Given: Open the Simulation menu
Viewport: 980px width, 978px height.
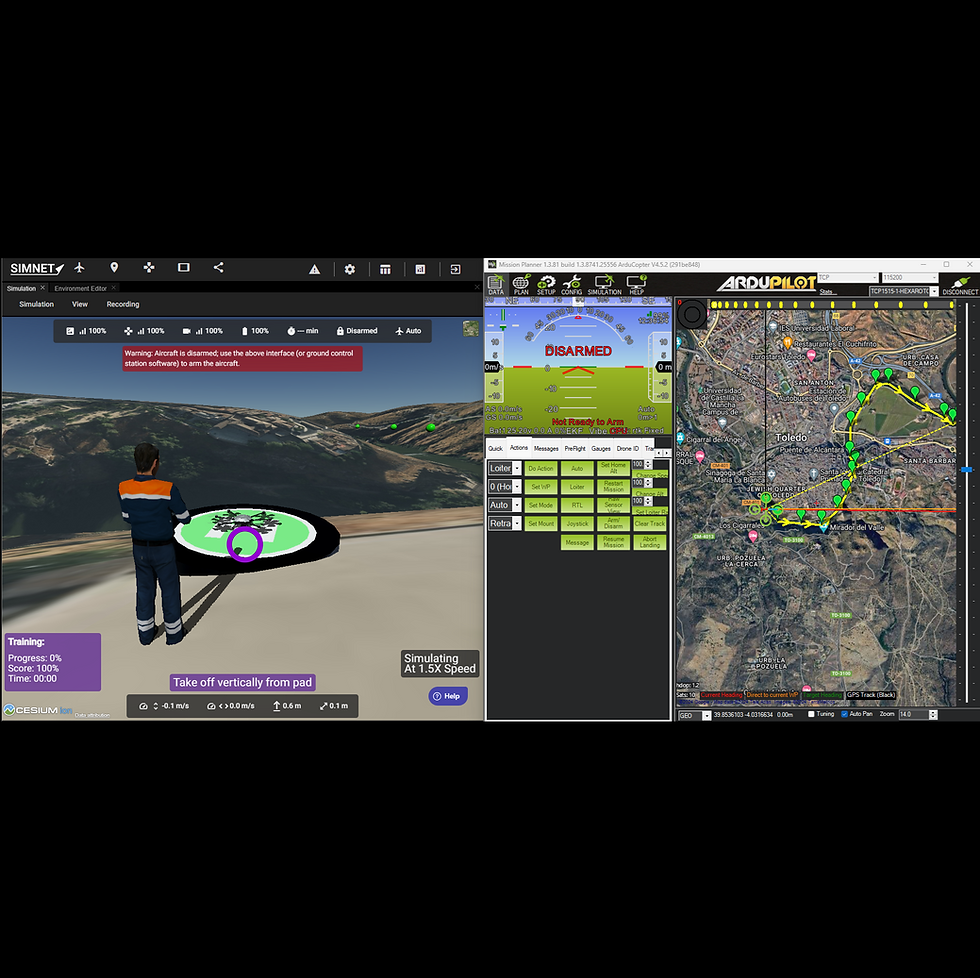Looking at the screenshot, I should tap(36, 304).
